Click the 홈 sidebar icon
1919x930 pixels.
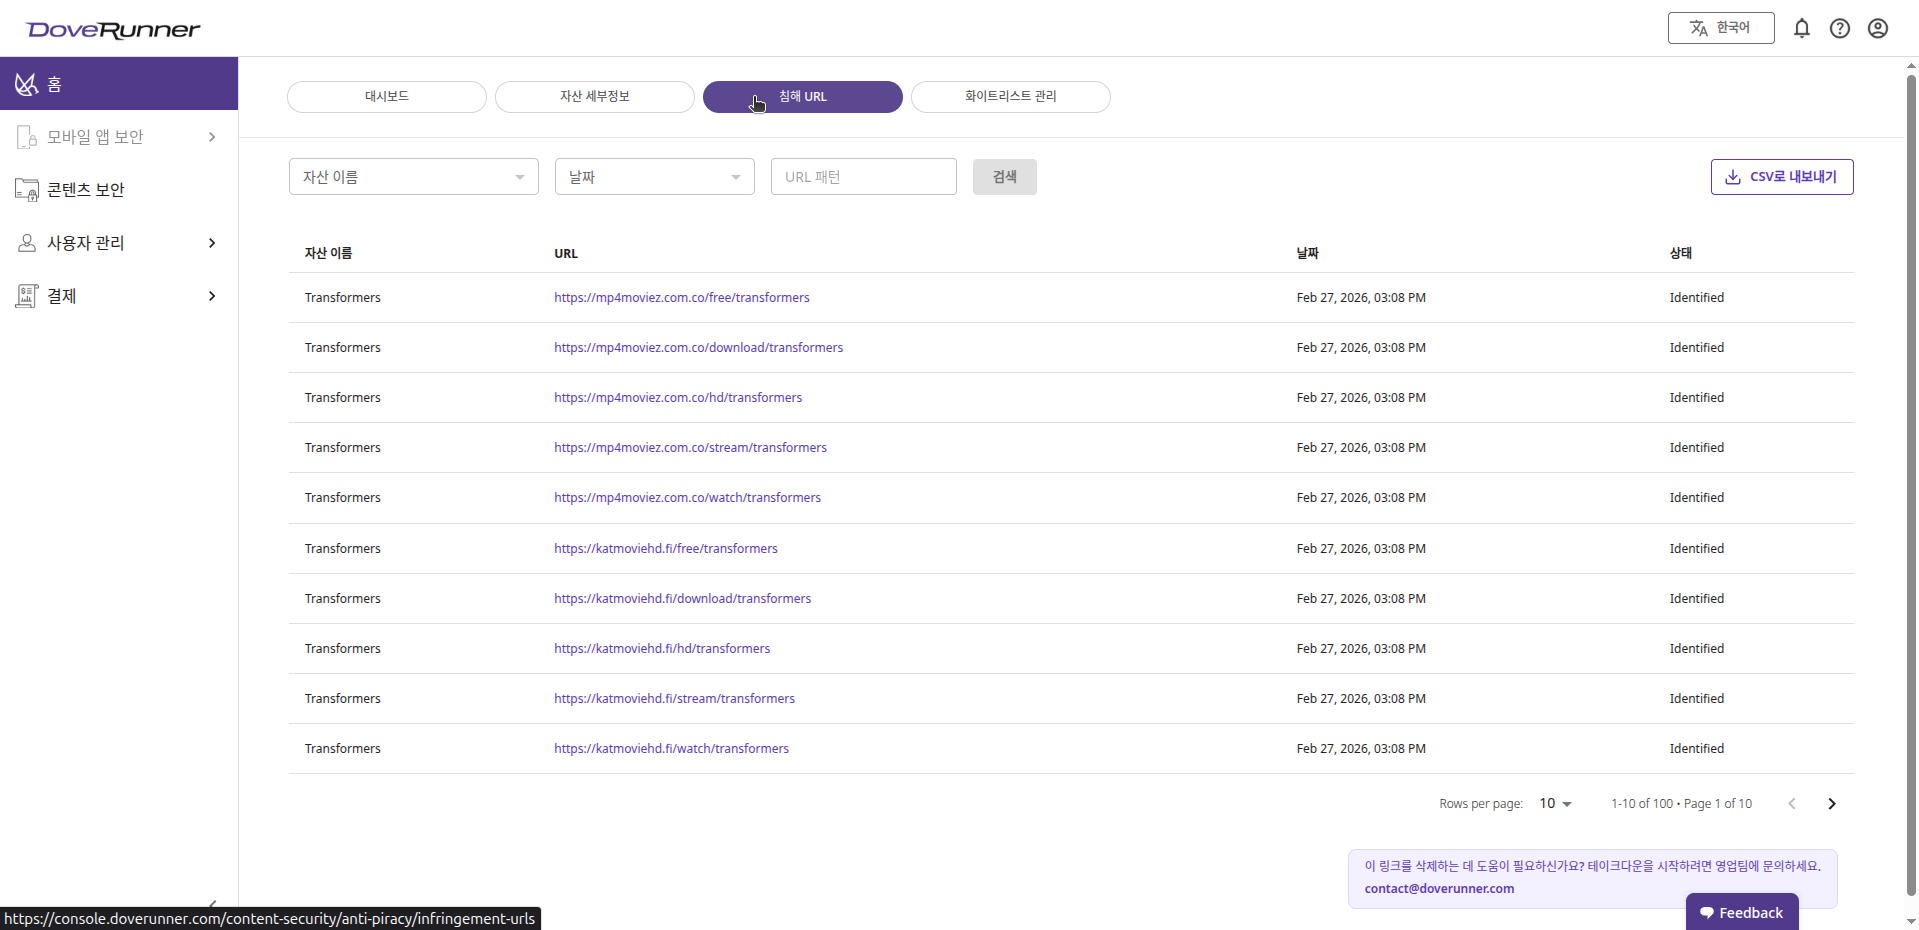26,84
